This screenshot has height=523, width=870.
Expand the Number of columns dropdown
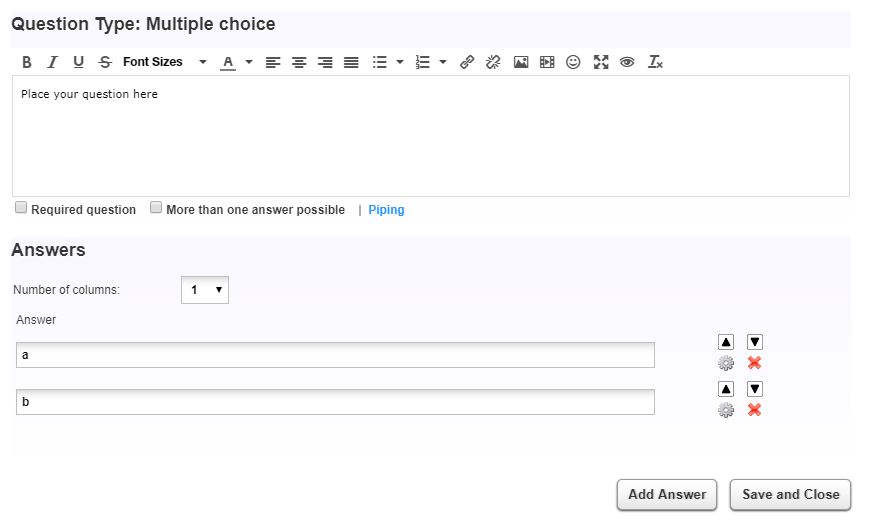(x=205, y=290)
